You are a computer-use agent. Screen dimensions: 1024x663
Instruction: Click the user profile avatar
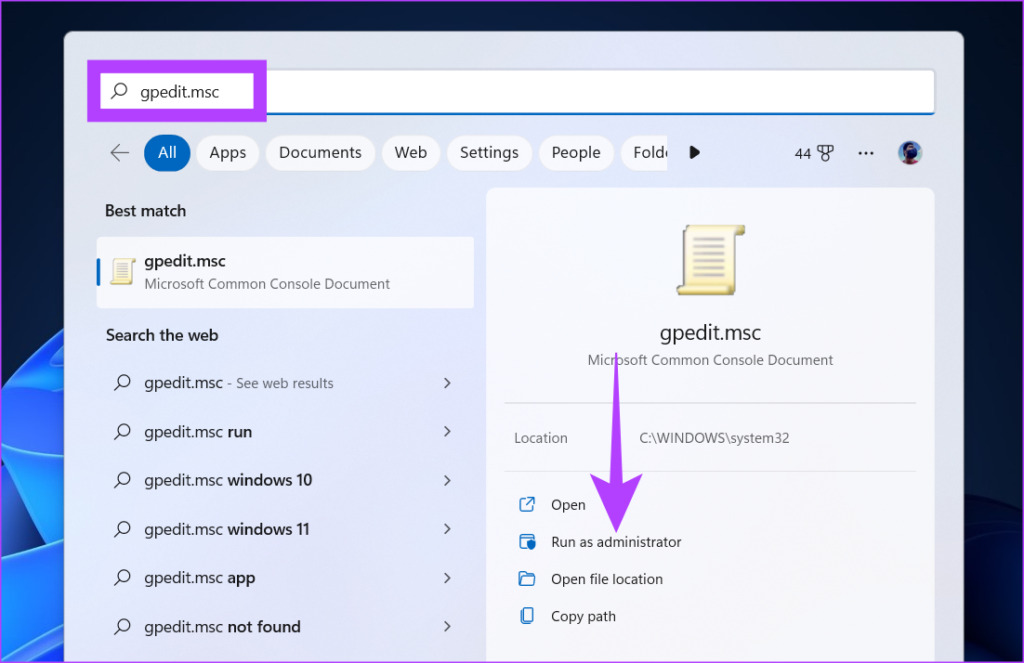pyautogui.click(x=910, y=153)
